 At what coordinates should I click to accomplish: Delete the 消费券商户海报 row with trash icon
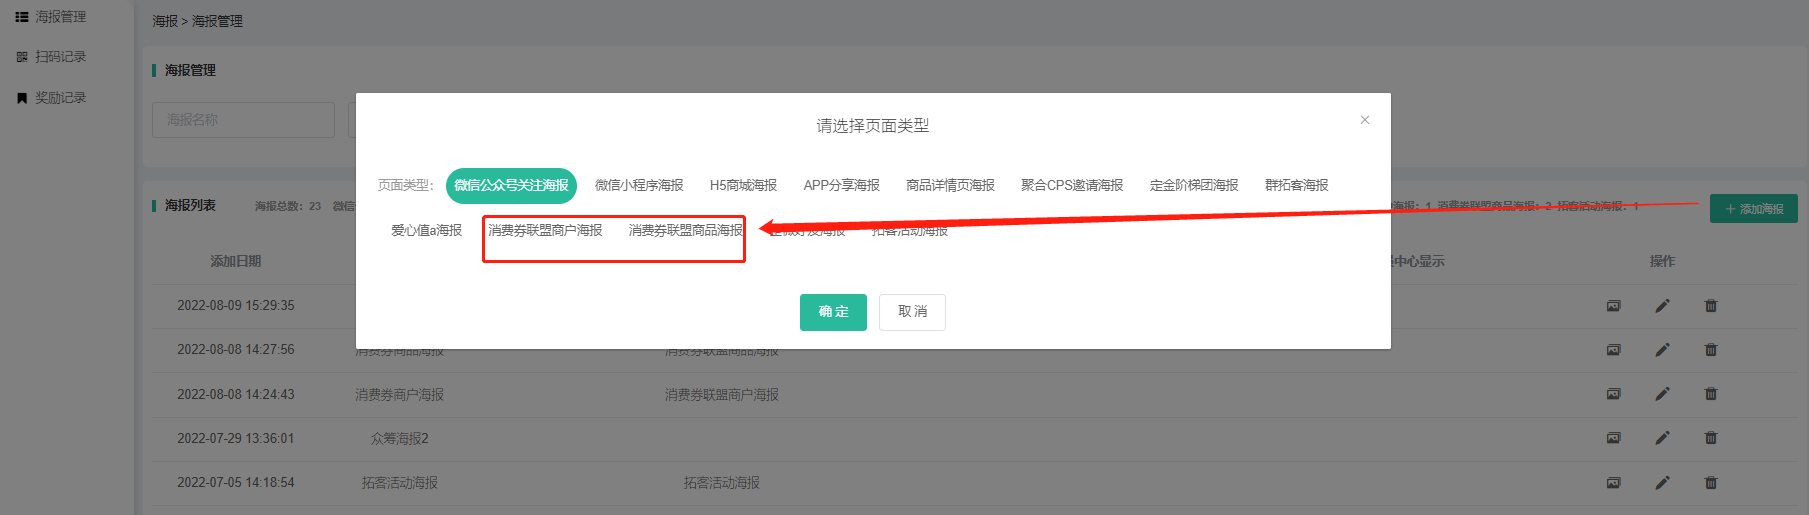1711,394
